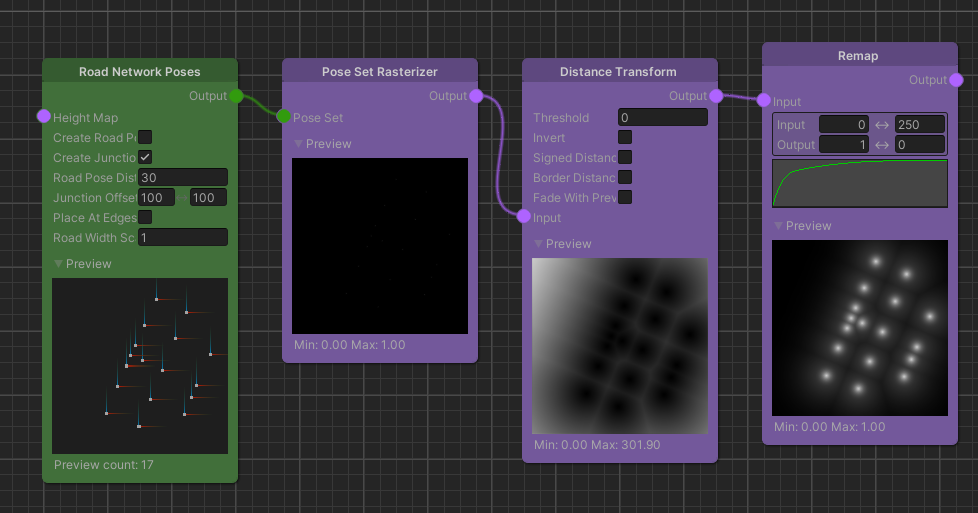Click Pose Set Rasterizer Output port
This screenshot has height=513, width=978.
476,96
